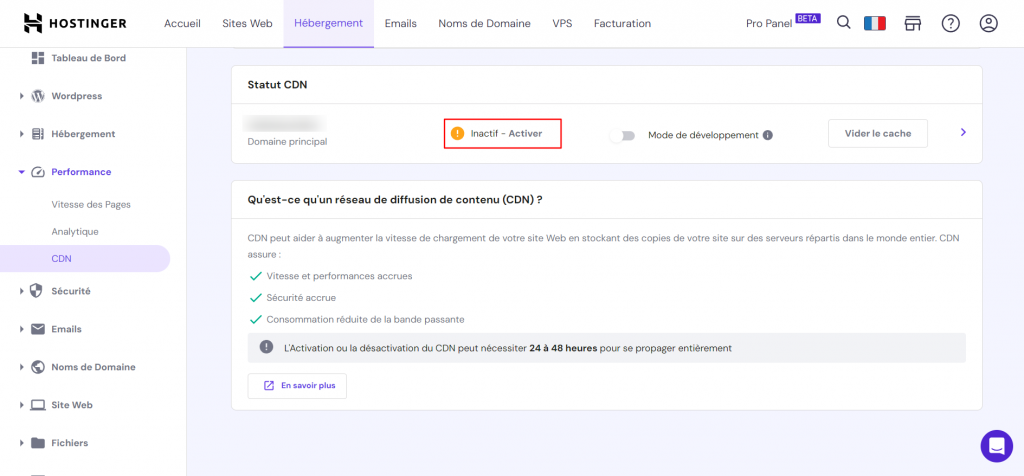This screenshot has height=476, width=1024.
Task: Open the user profile icon
Action: 989,24
